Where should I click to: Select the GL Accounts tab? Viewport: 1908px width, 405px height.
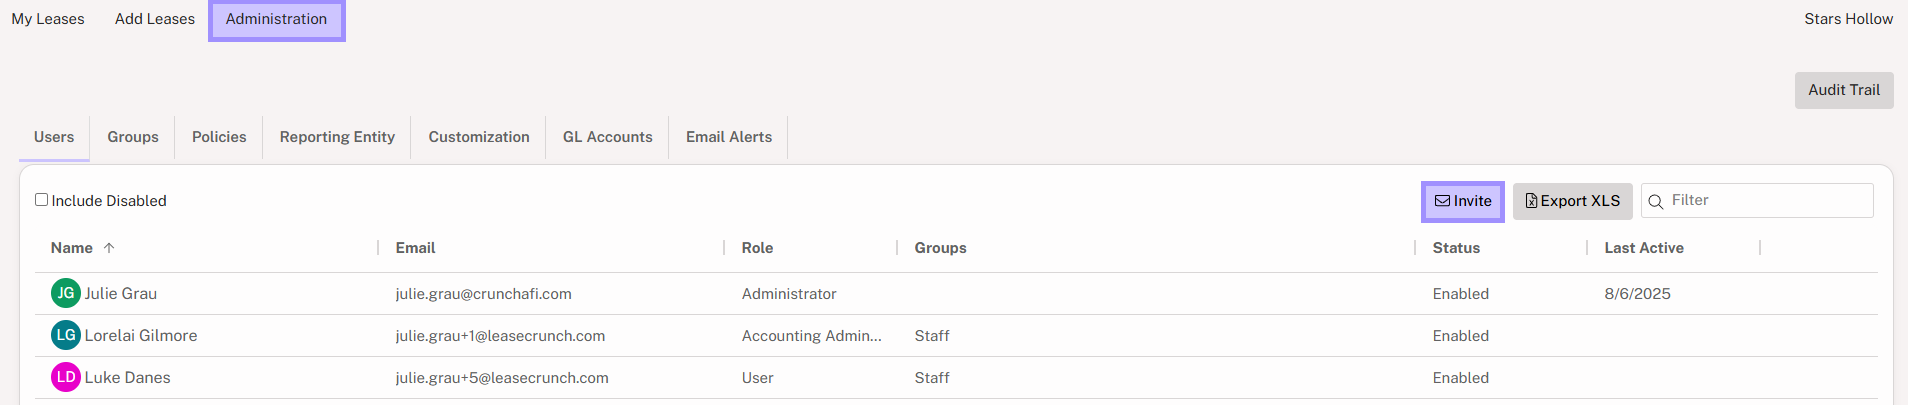[607, 137]
